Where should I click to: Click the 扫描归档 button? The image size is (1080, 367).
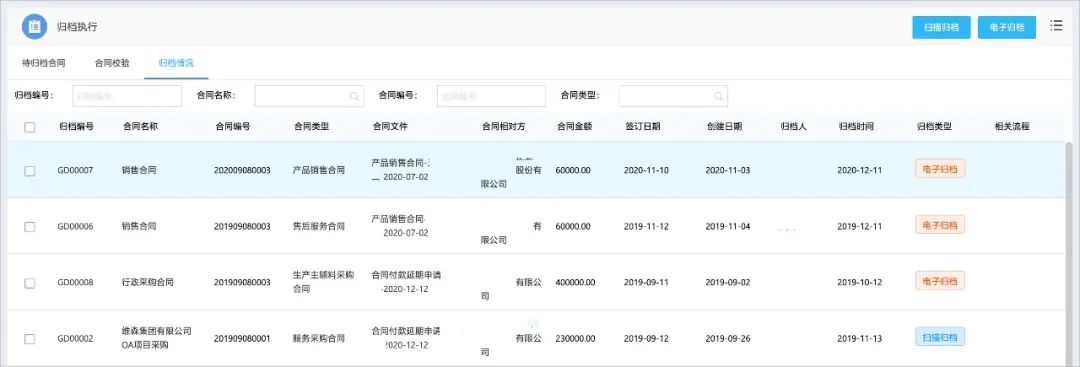942,27
